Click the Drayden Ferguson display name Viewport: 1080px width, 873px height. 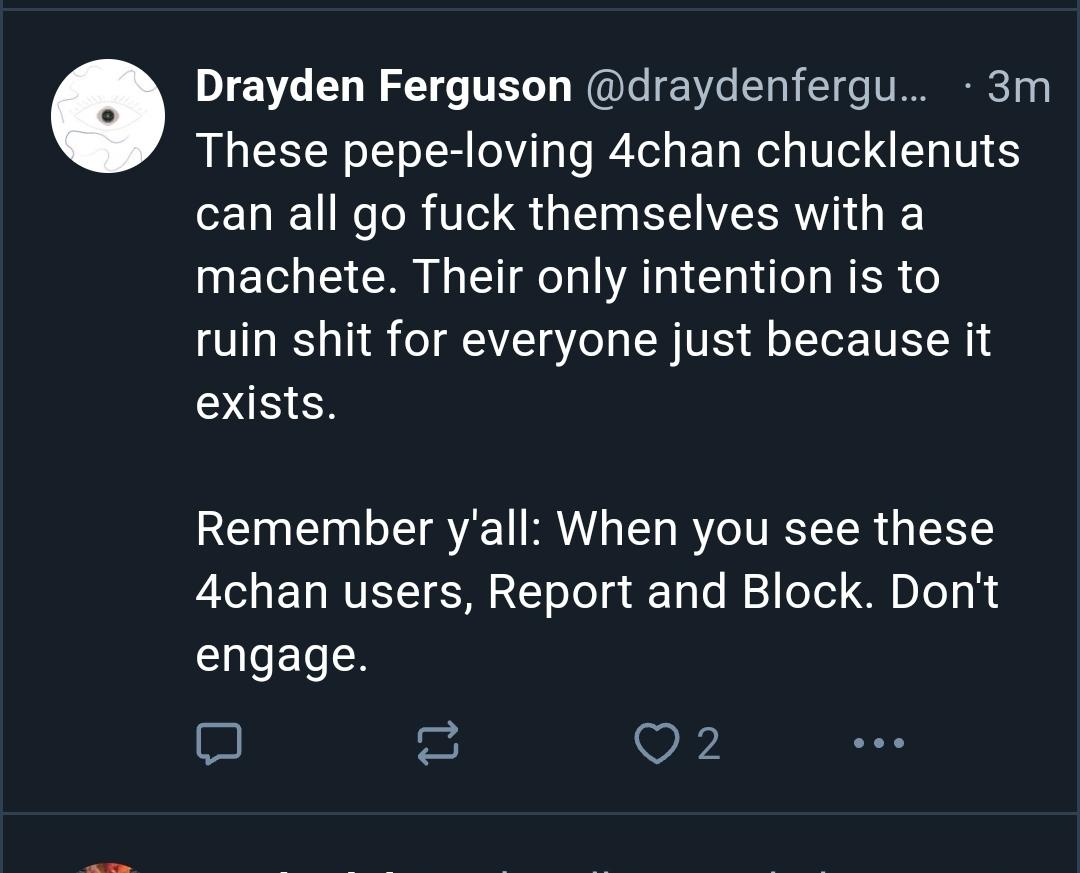tap(383, 88)
